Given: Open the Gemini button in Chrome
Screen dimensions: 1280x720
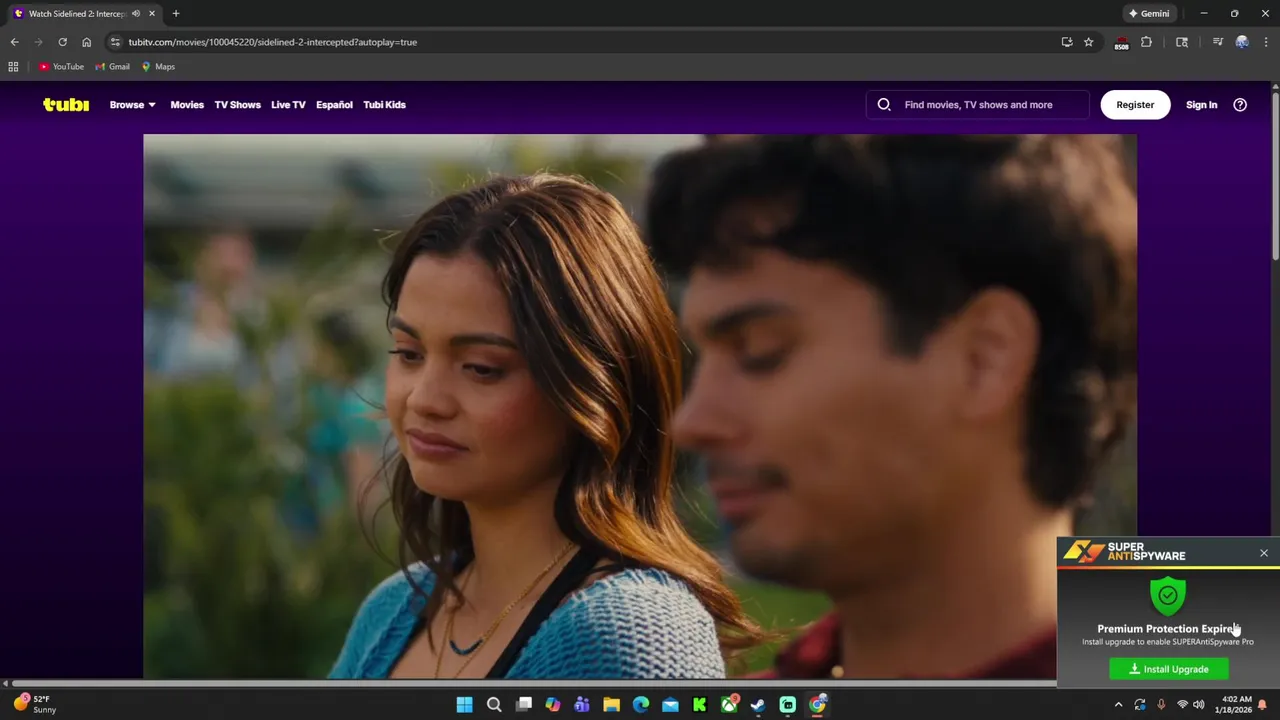Looking at the screenshot, I should click(1149, 14).
